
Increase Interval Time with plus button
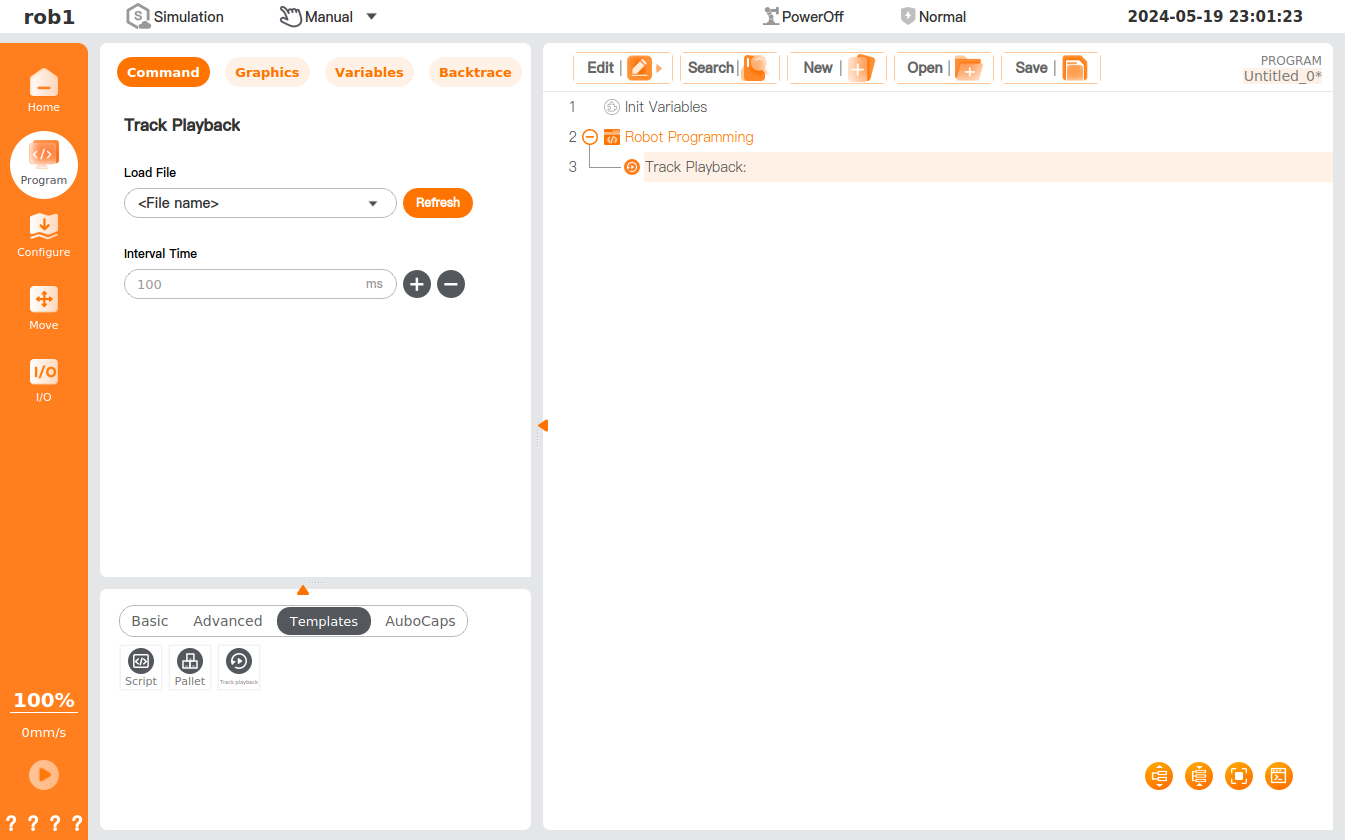click(417, 284)
